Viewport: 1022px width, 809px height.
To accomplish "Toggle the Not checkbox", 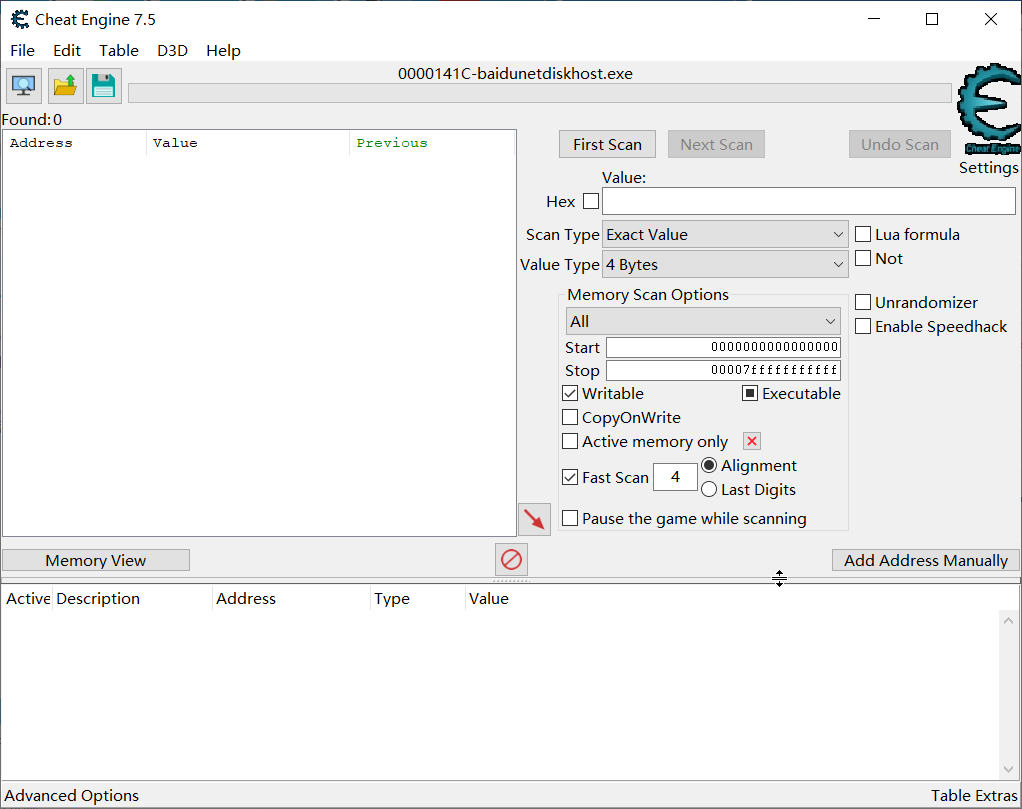I will pyautogui.click(x=863, y=258).
